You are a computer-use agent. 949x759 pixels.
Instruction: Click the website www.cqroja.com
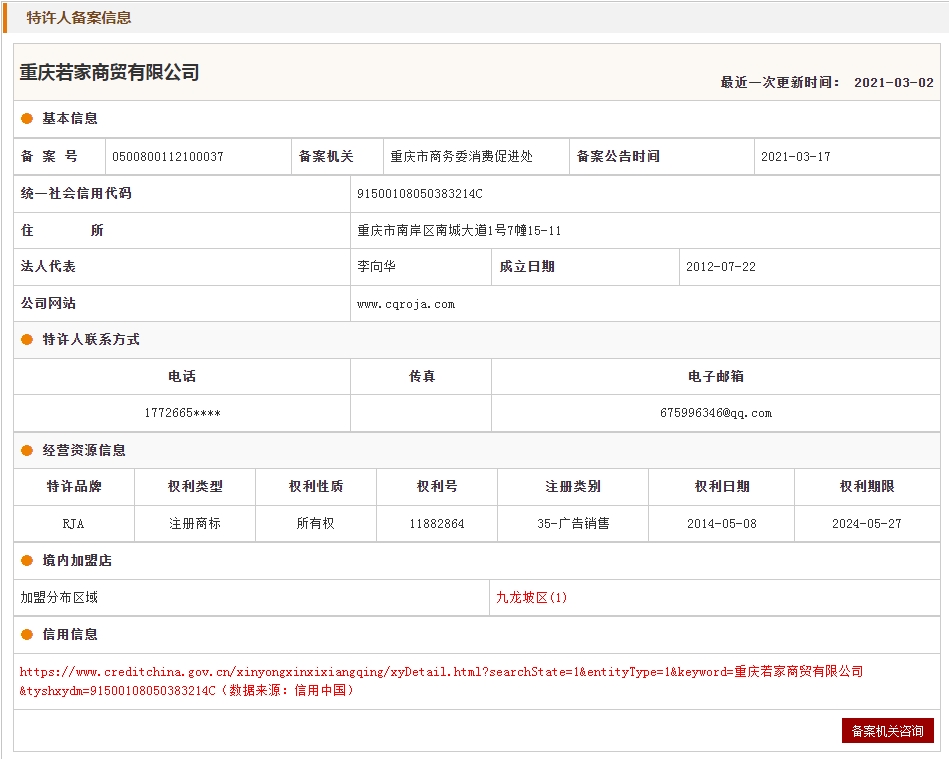click(405, 304)
